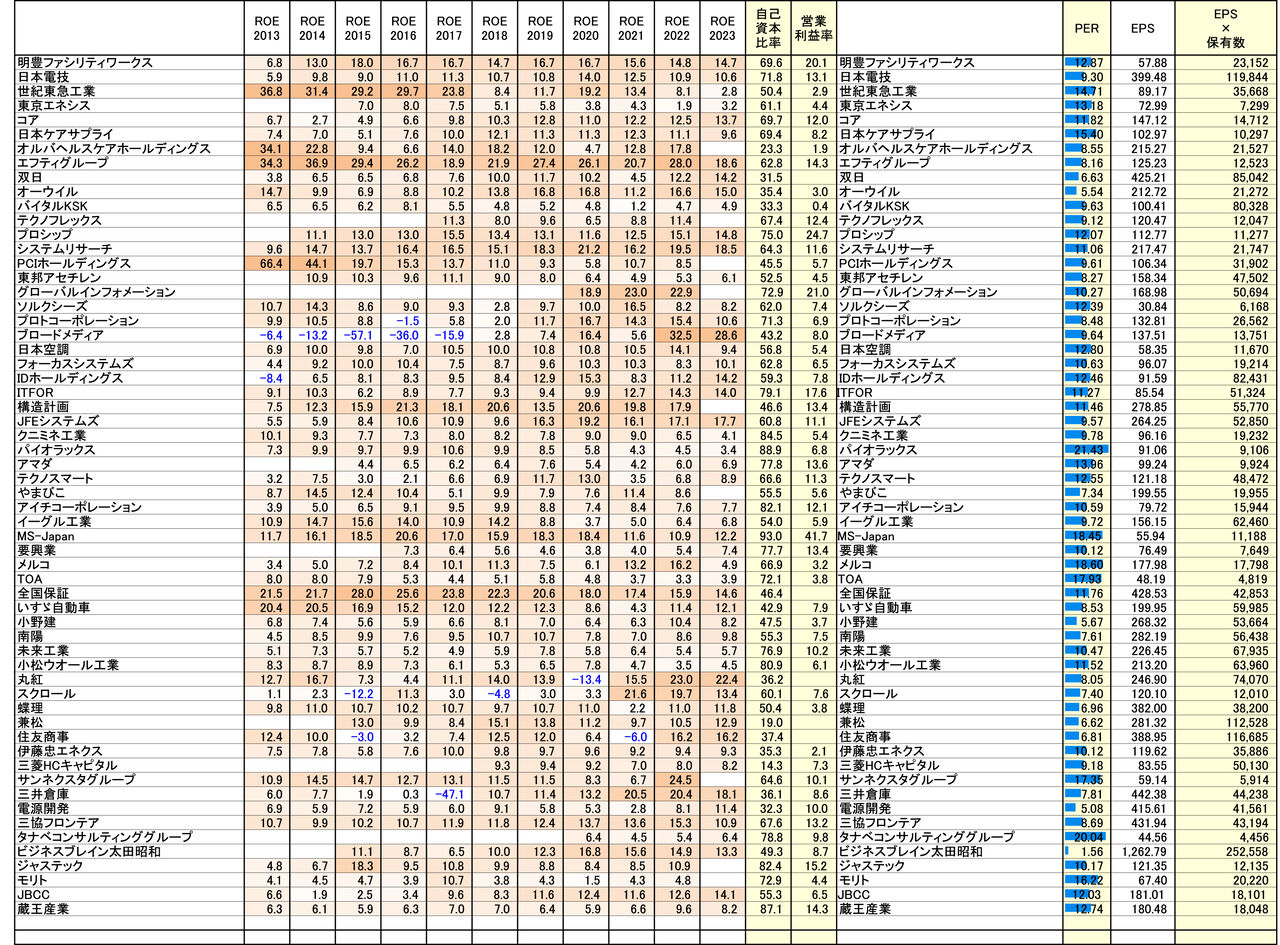Click ビジネスブレイン太田昭和 EPS×保有数 value 252,558
1280x945 pixels.
point(1247,850)
